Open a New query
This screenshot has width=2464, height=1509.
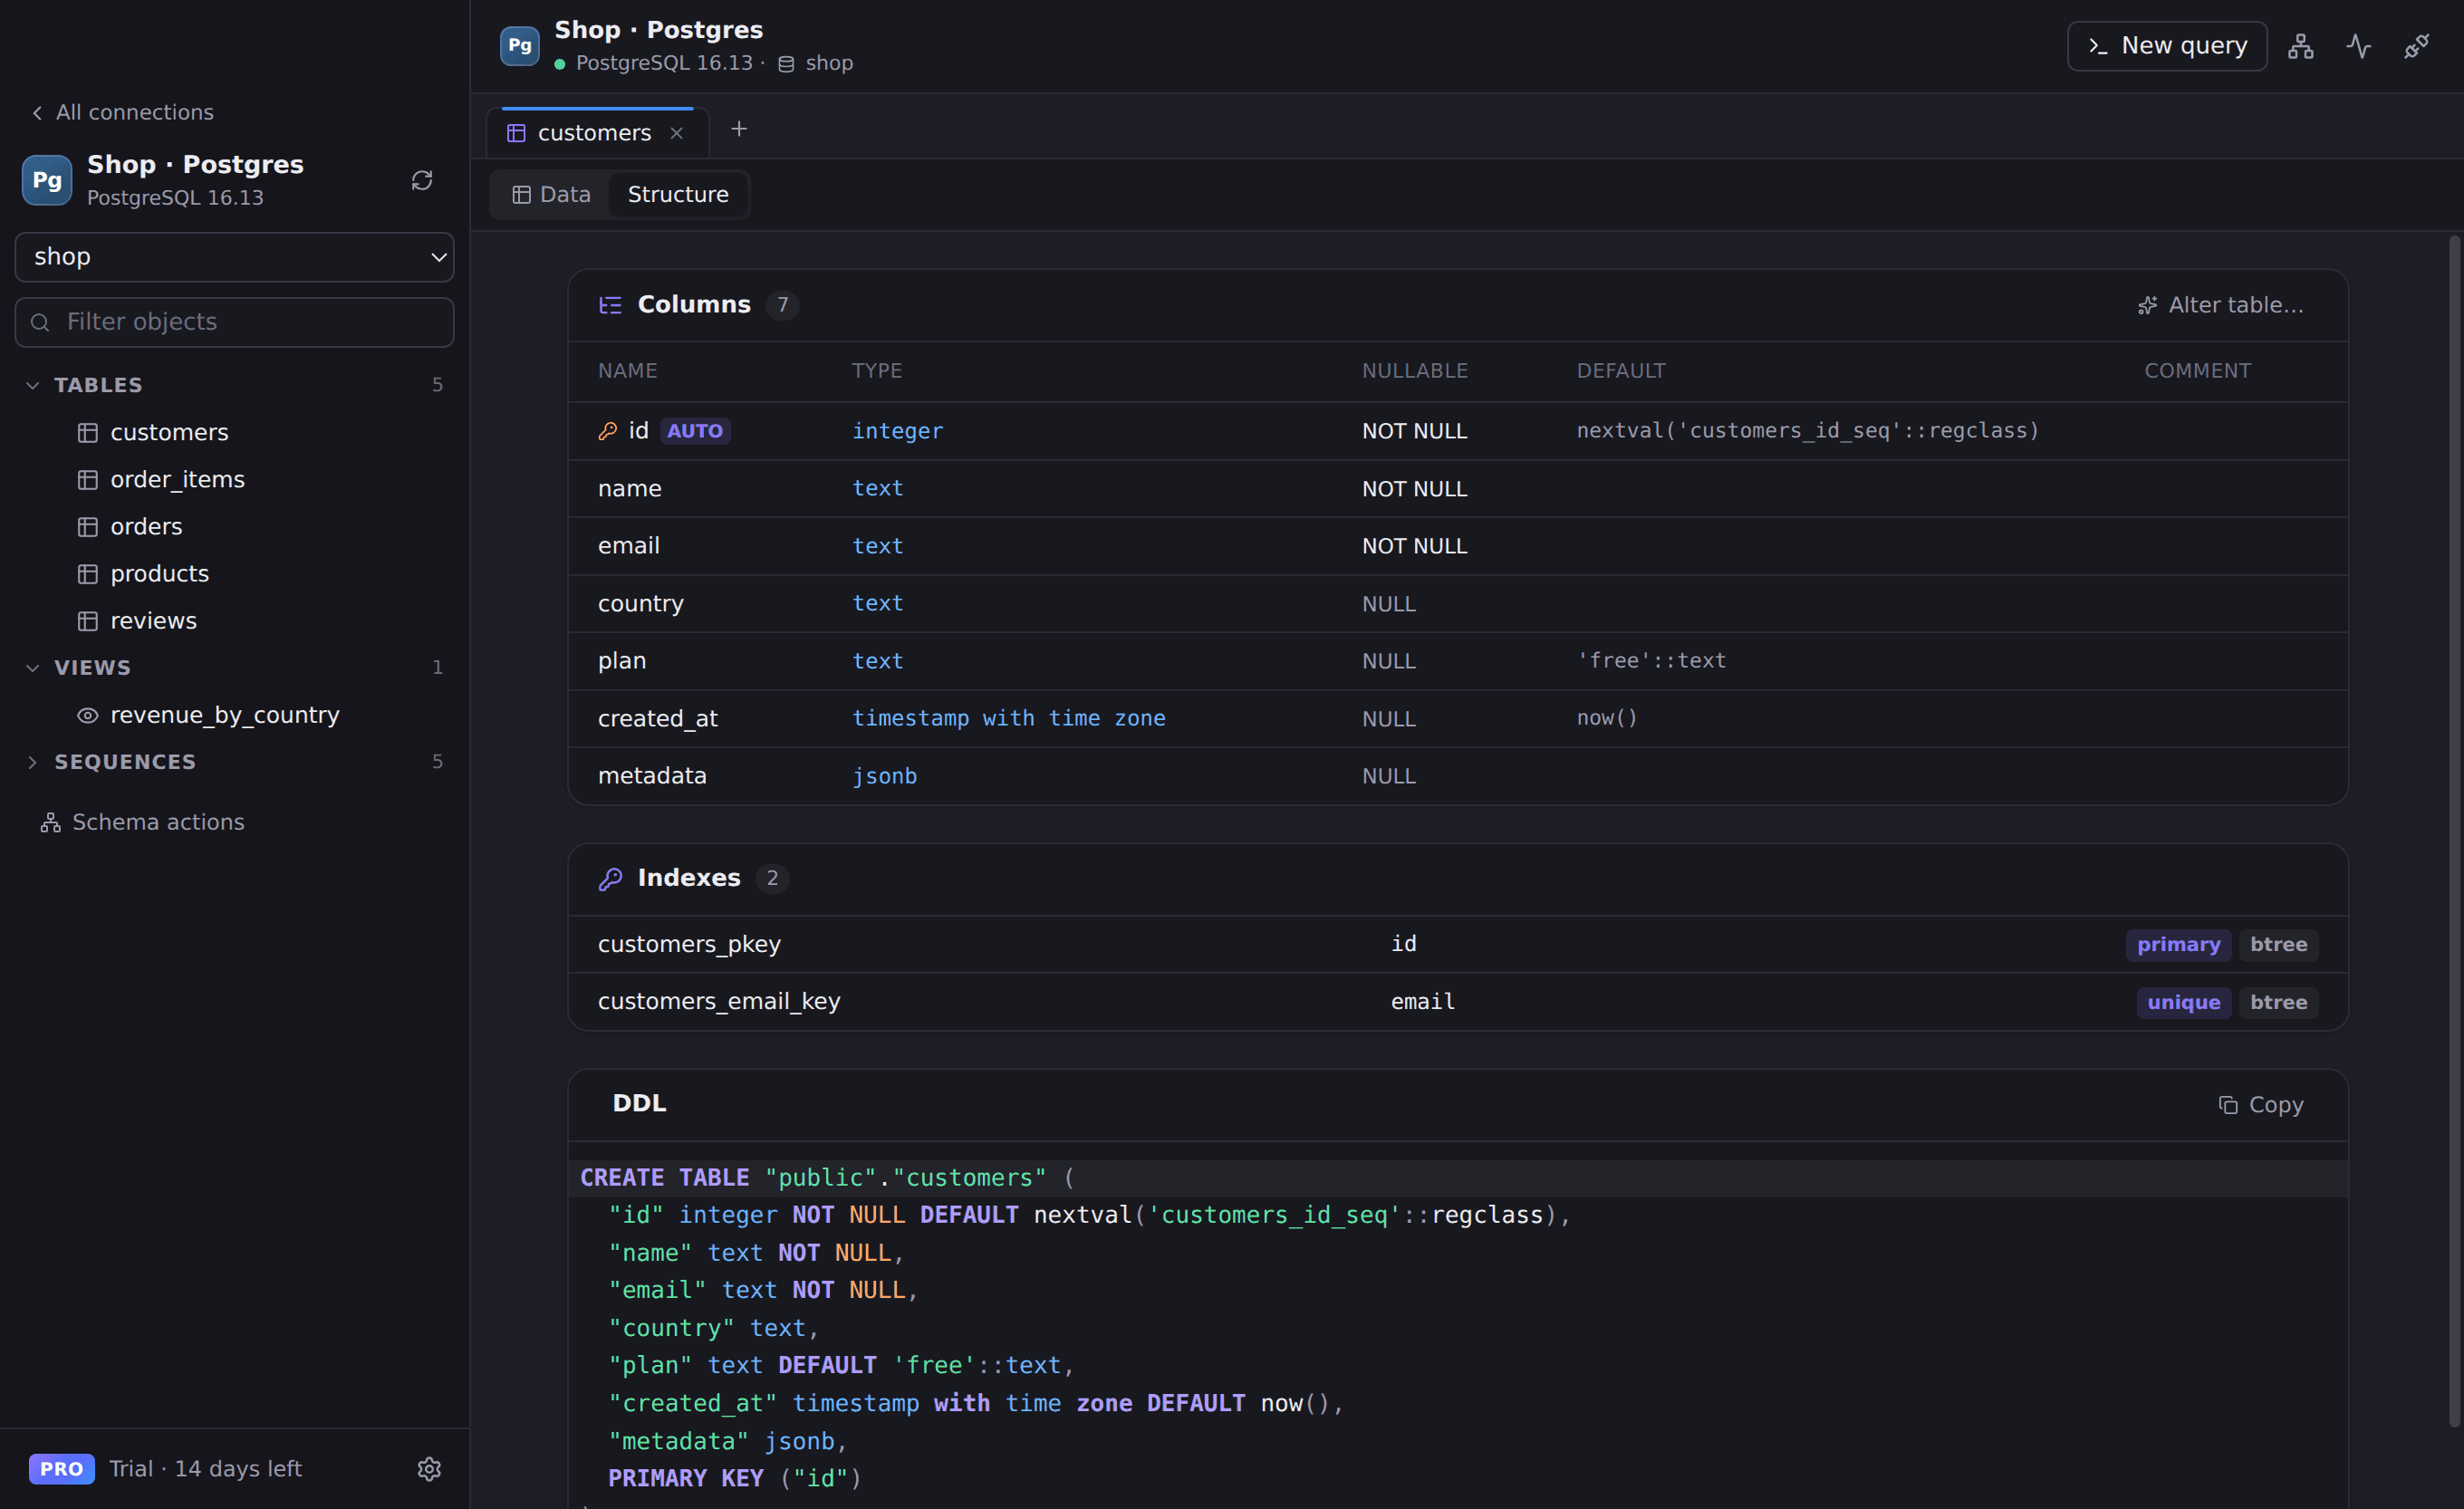[2166, 46]
